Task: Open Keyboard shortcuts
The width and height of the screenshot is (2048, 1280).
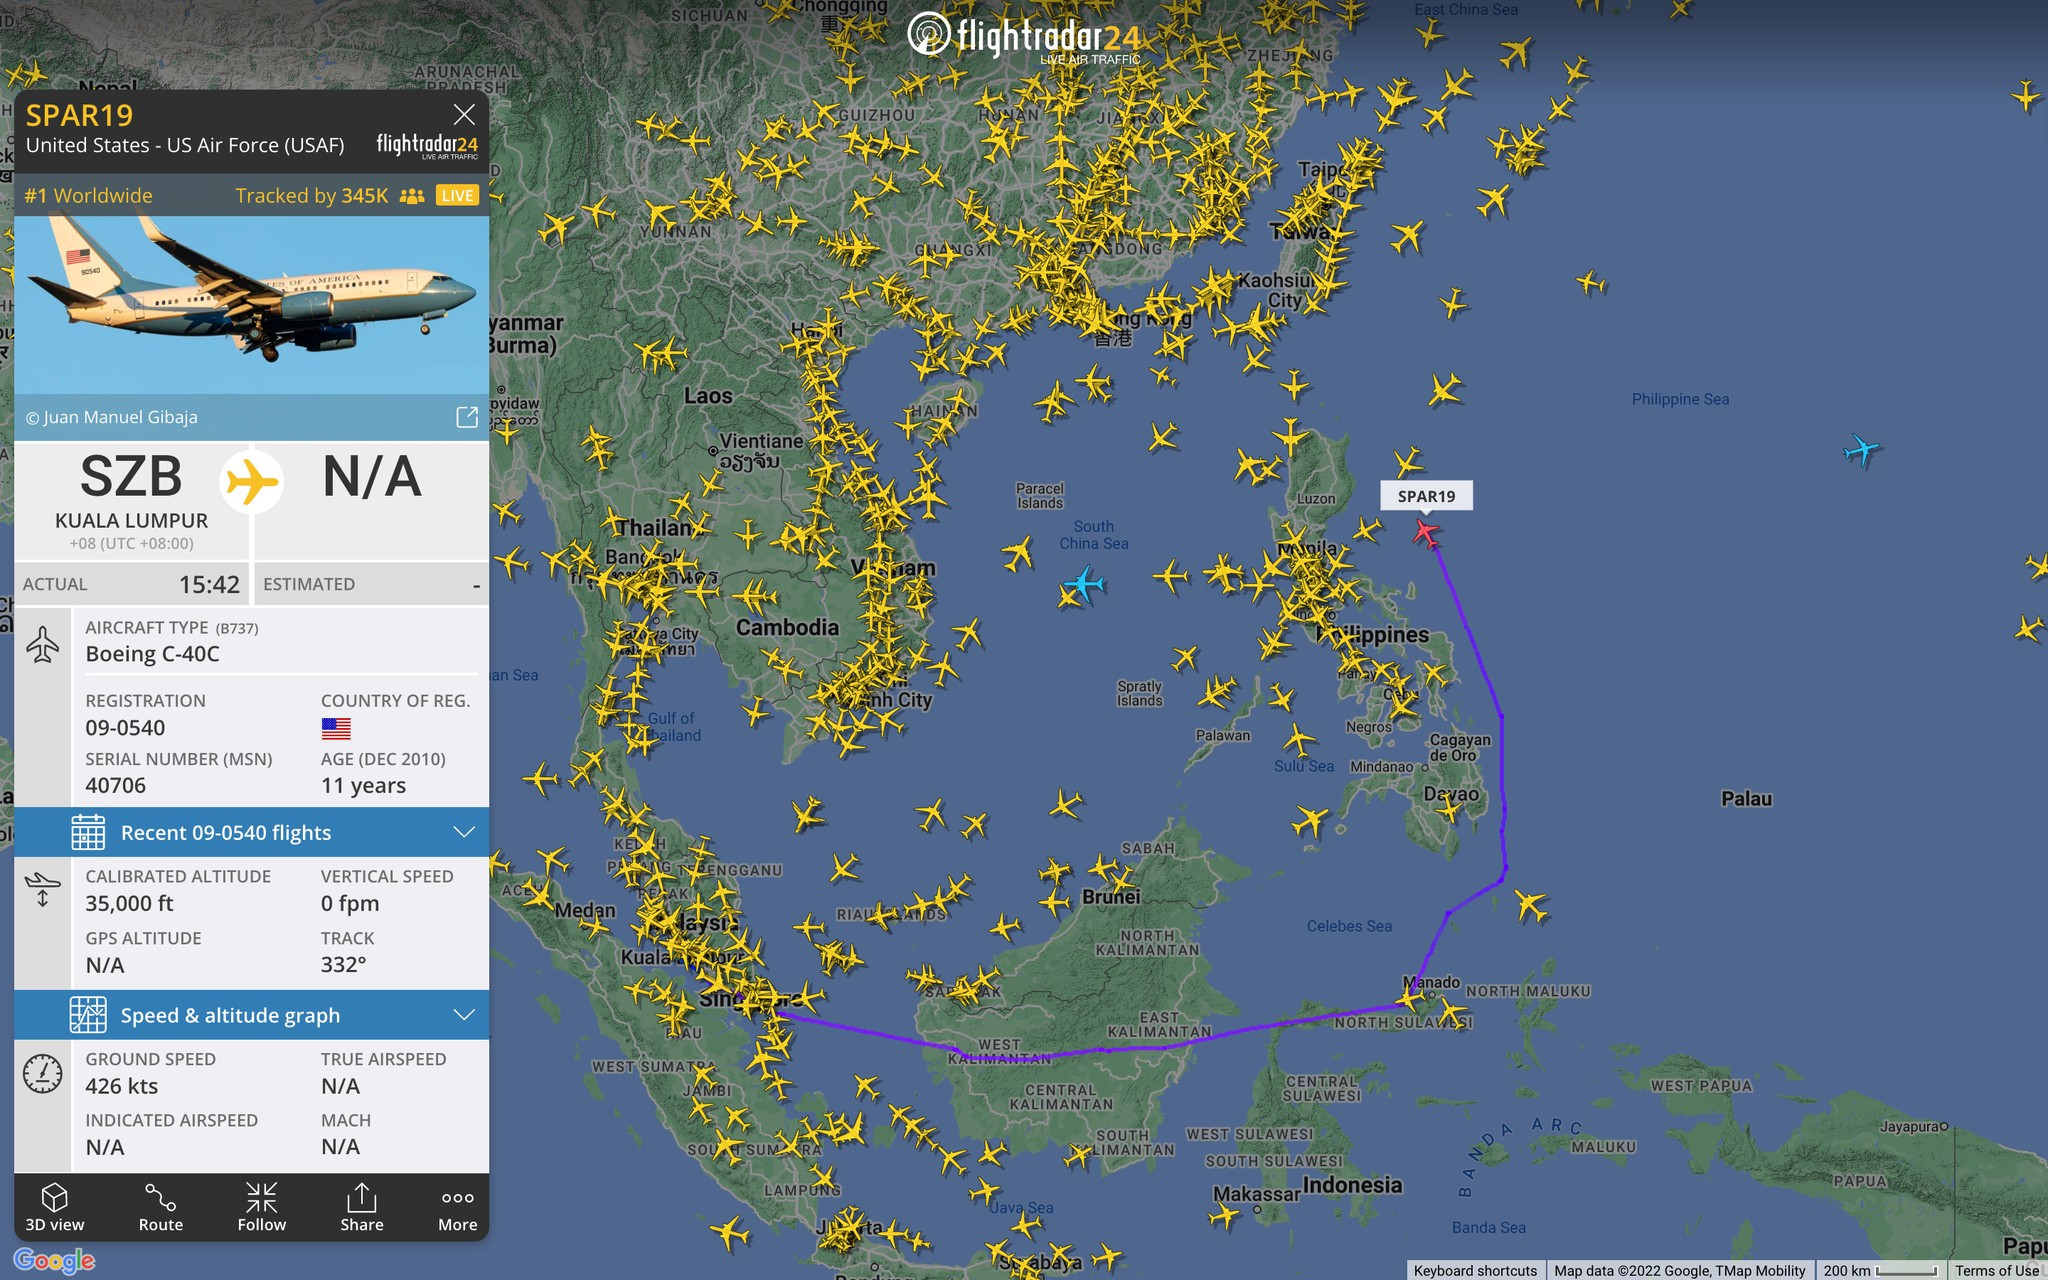Action: tap(1474, 1270)
